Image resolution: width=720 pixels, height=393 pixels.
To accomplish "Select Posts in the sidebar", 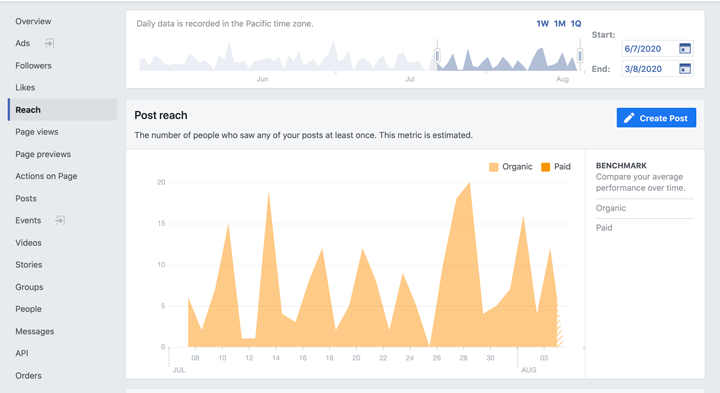I will tap(26, 198).
